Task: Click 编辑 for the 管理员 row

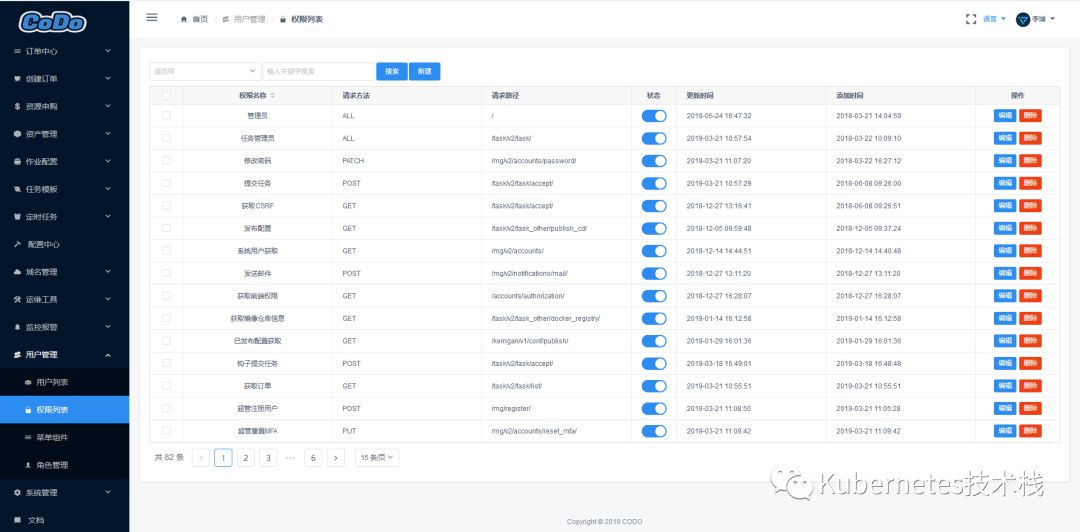Action: tap(1005, 116)
